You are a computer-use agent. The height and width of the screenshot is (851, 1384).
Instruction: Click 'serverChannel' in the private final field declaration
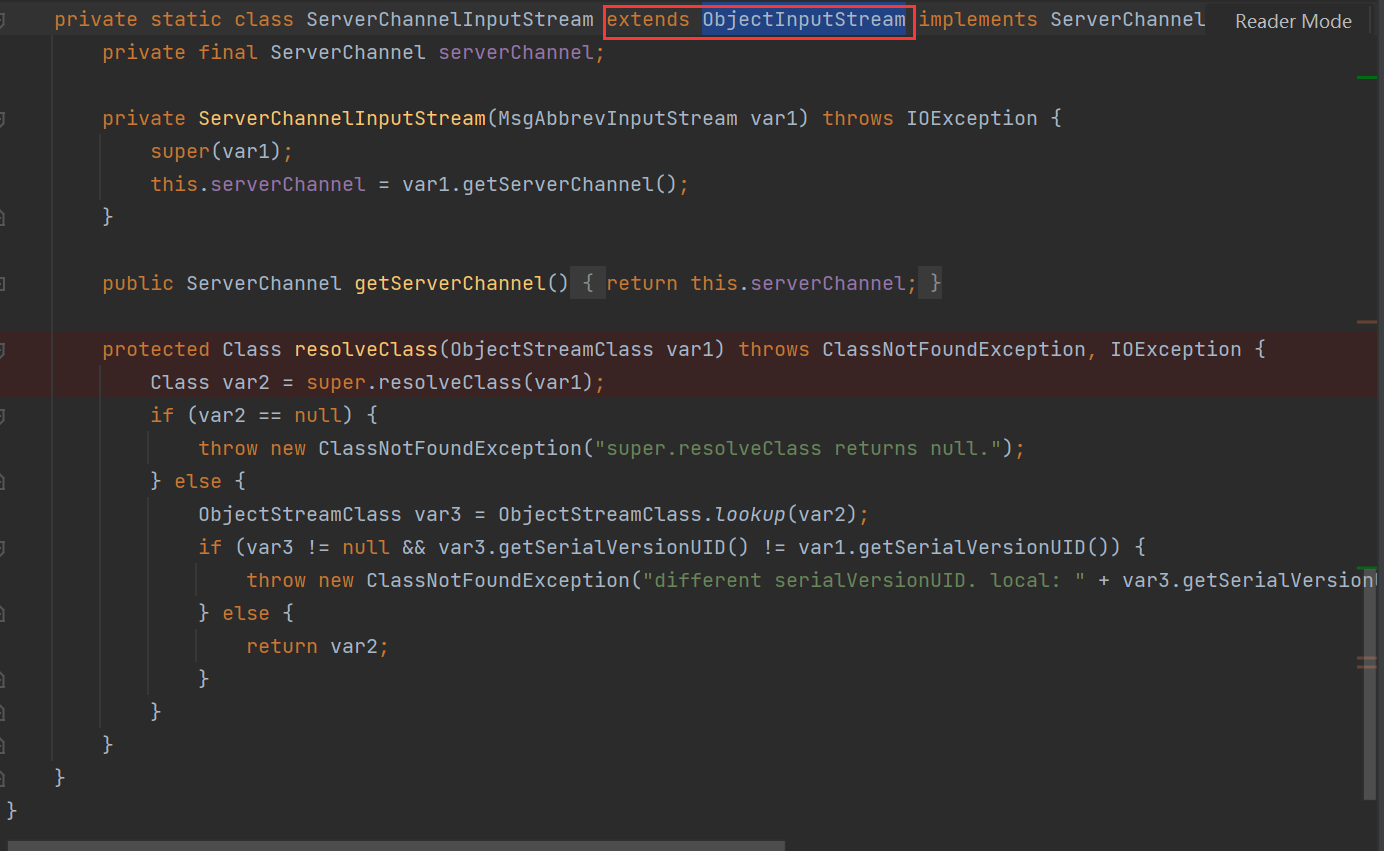[515, 52]
